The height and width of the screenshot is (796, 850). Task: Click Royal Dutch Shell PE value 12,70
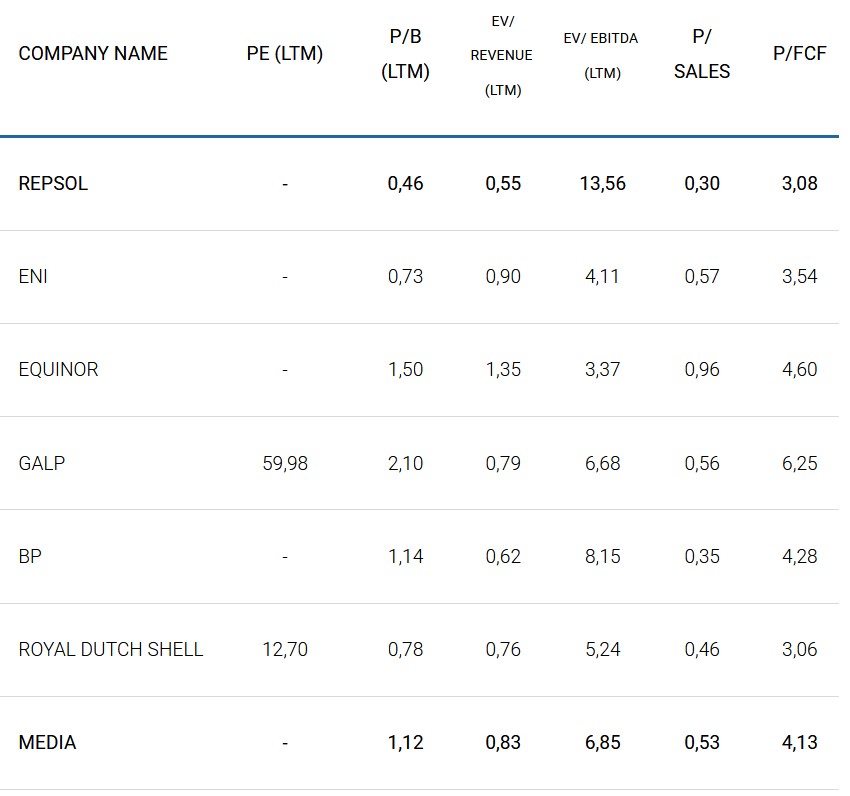tap(285, 649)
